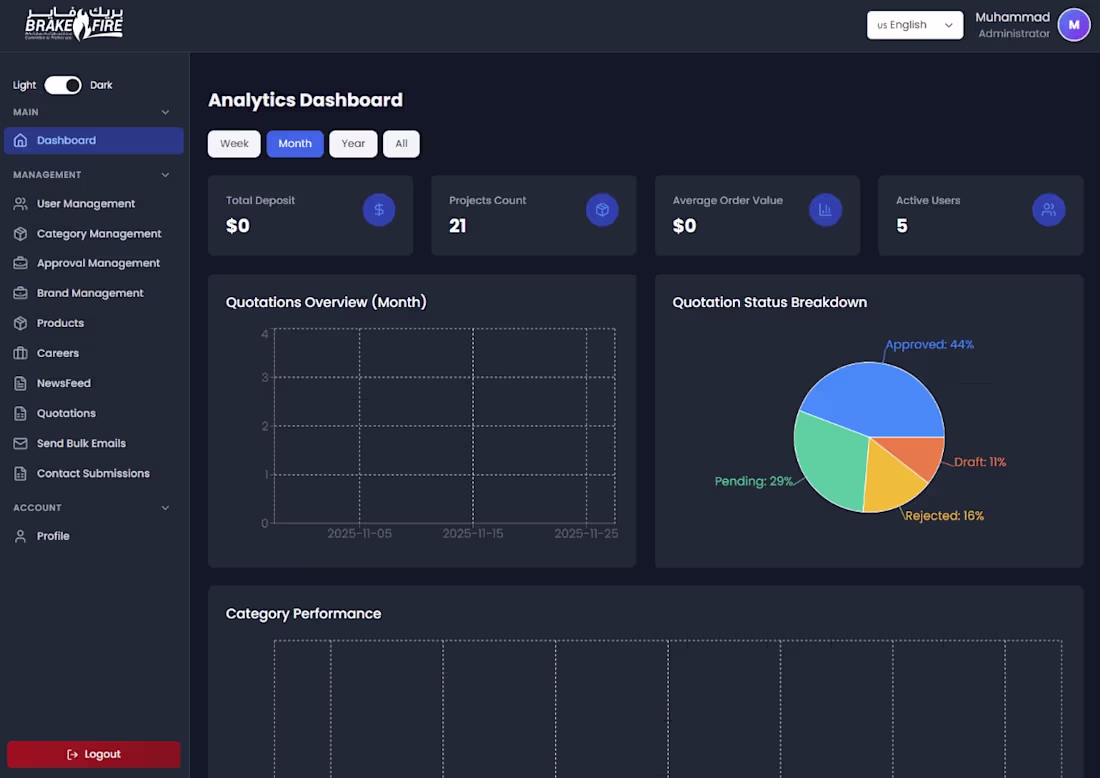Image resolution: width=1100 pixels, height=778 pixels.
Task: Select the Category Management icon
Action: (21, 233)
